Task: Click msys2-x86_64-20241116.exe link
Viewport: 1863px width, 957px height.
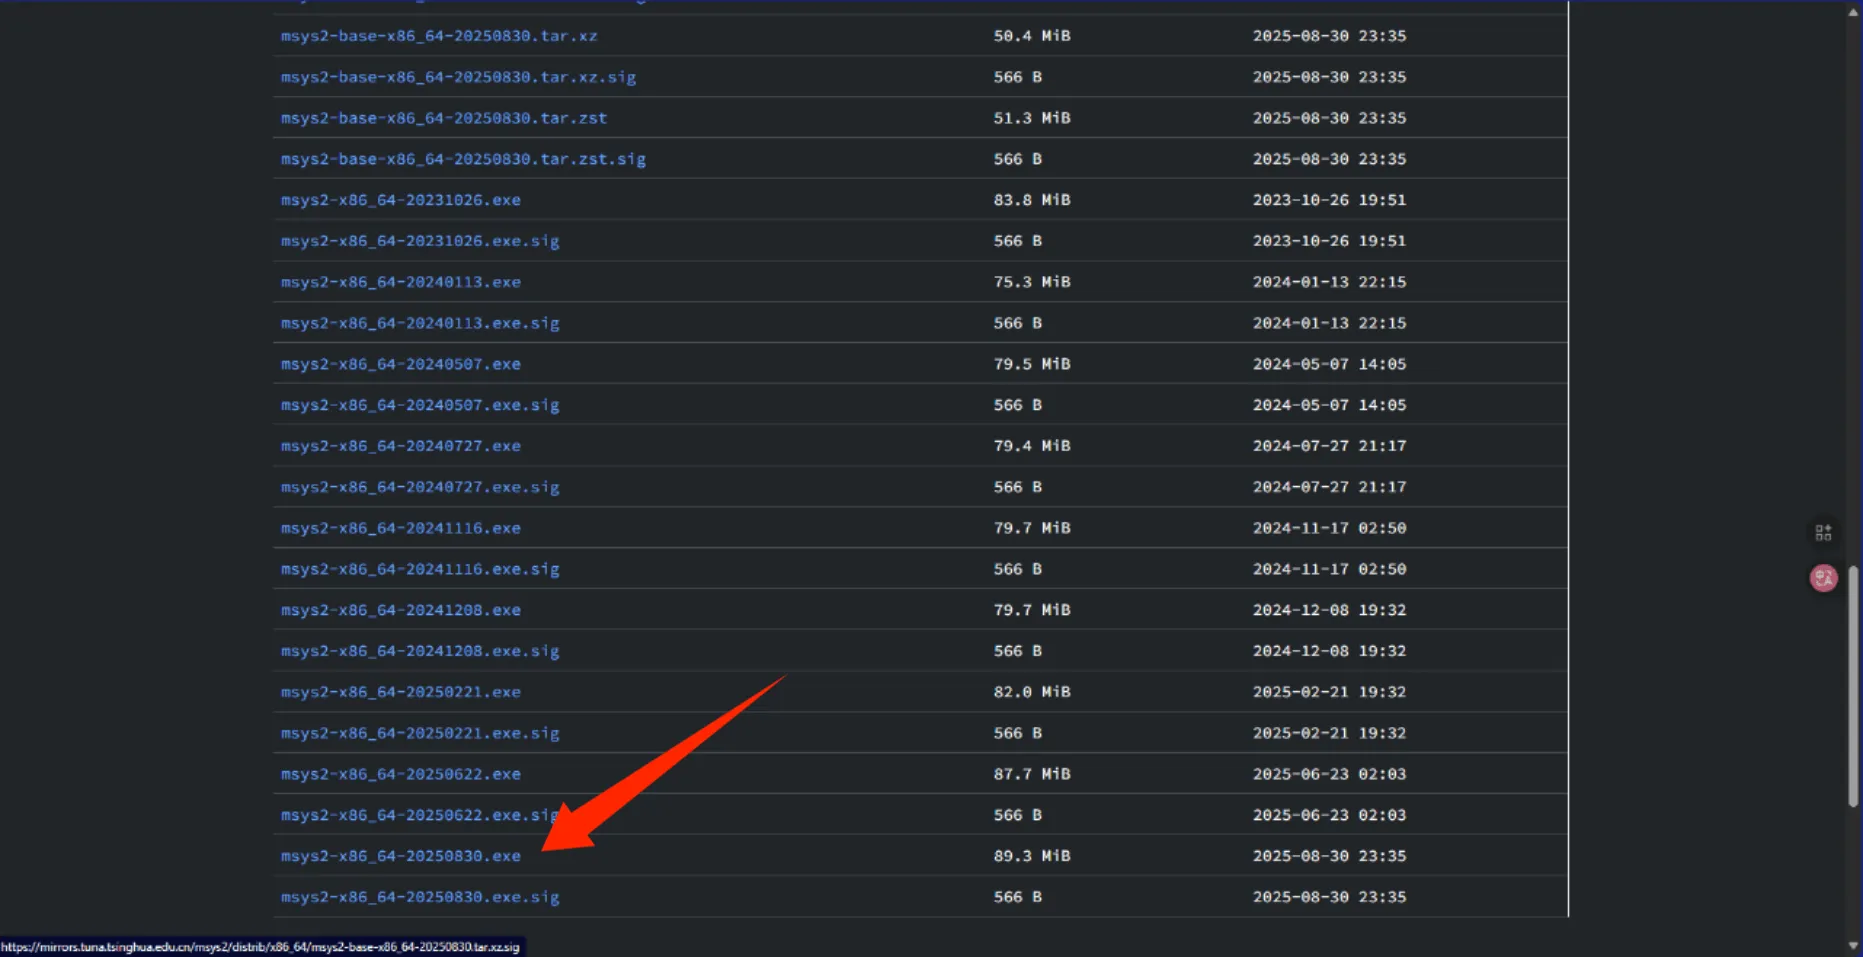Action: pos(400,528)
